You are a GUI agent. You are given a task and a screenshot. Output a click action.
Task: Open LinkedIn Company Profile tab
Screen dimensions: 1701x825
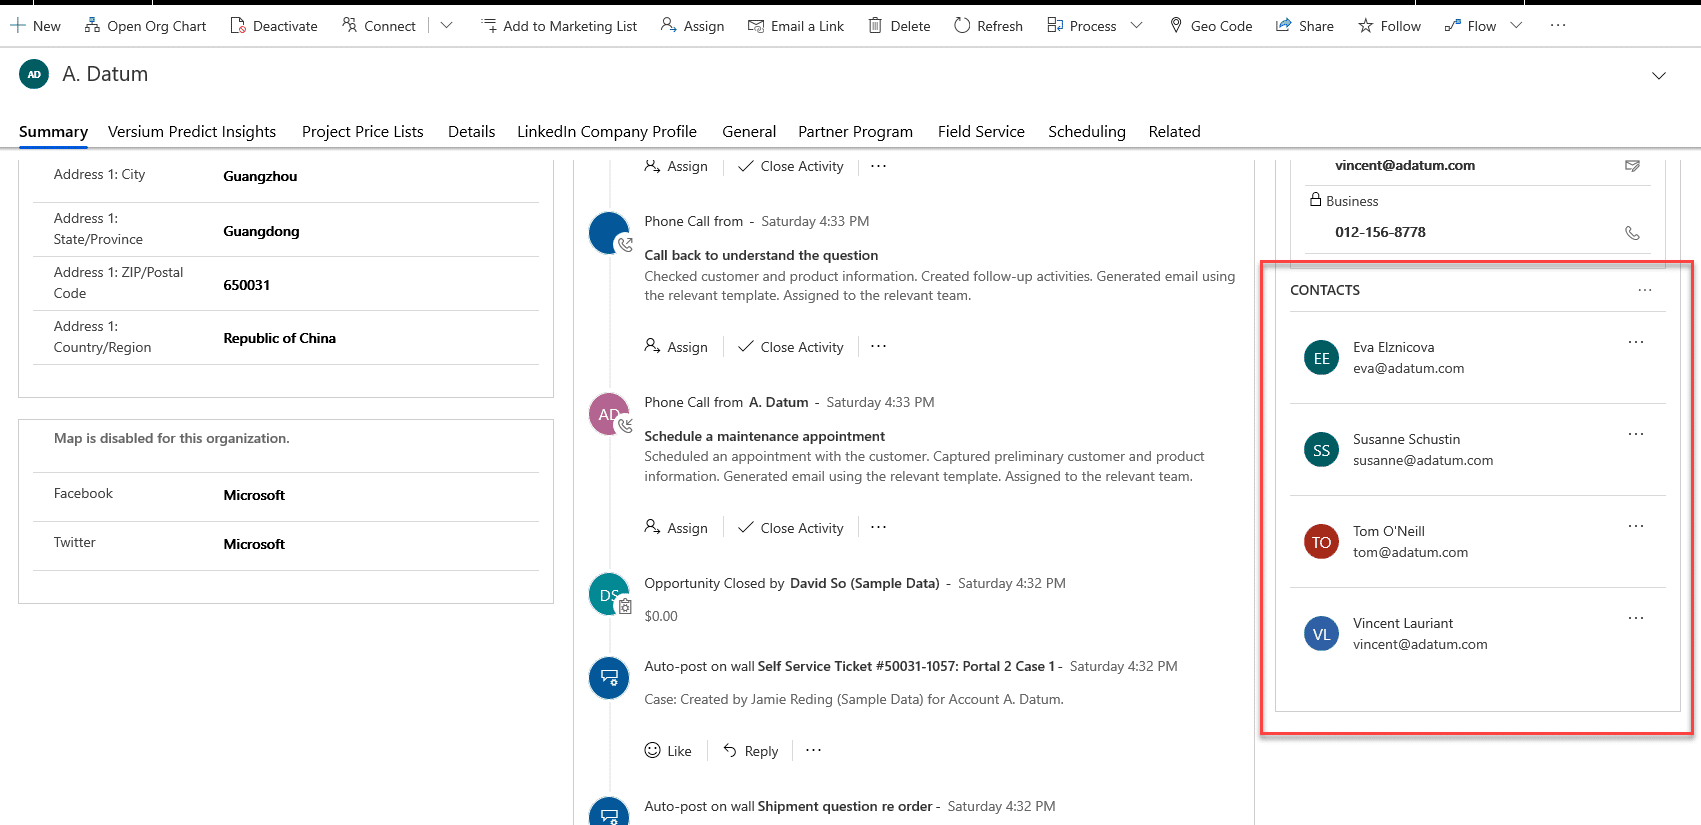pos(607,132)
